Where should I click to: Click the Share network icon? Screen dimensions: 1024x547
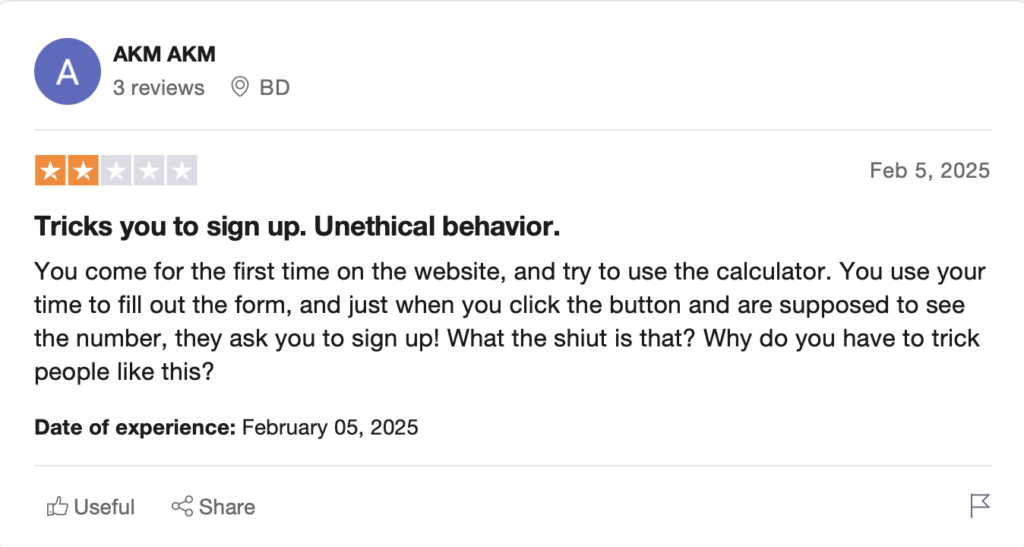(182, 507)
